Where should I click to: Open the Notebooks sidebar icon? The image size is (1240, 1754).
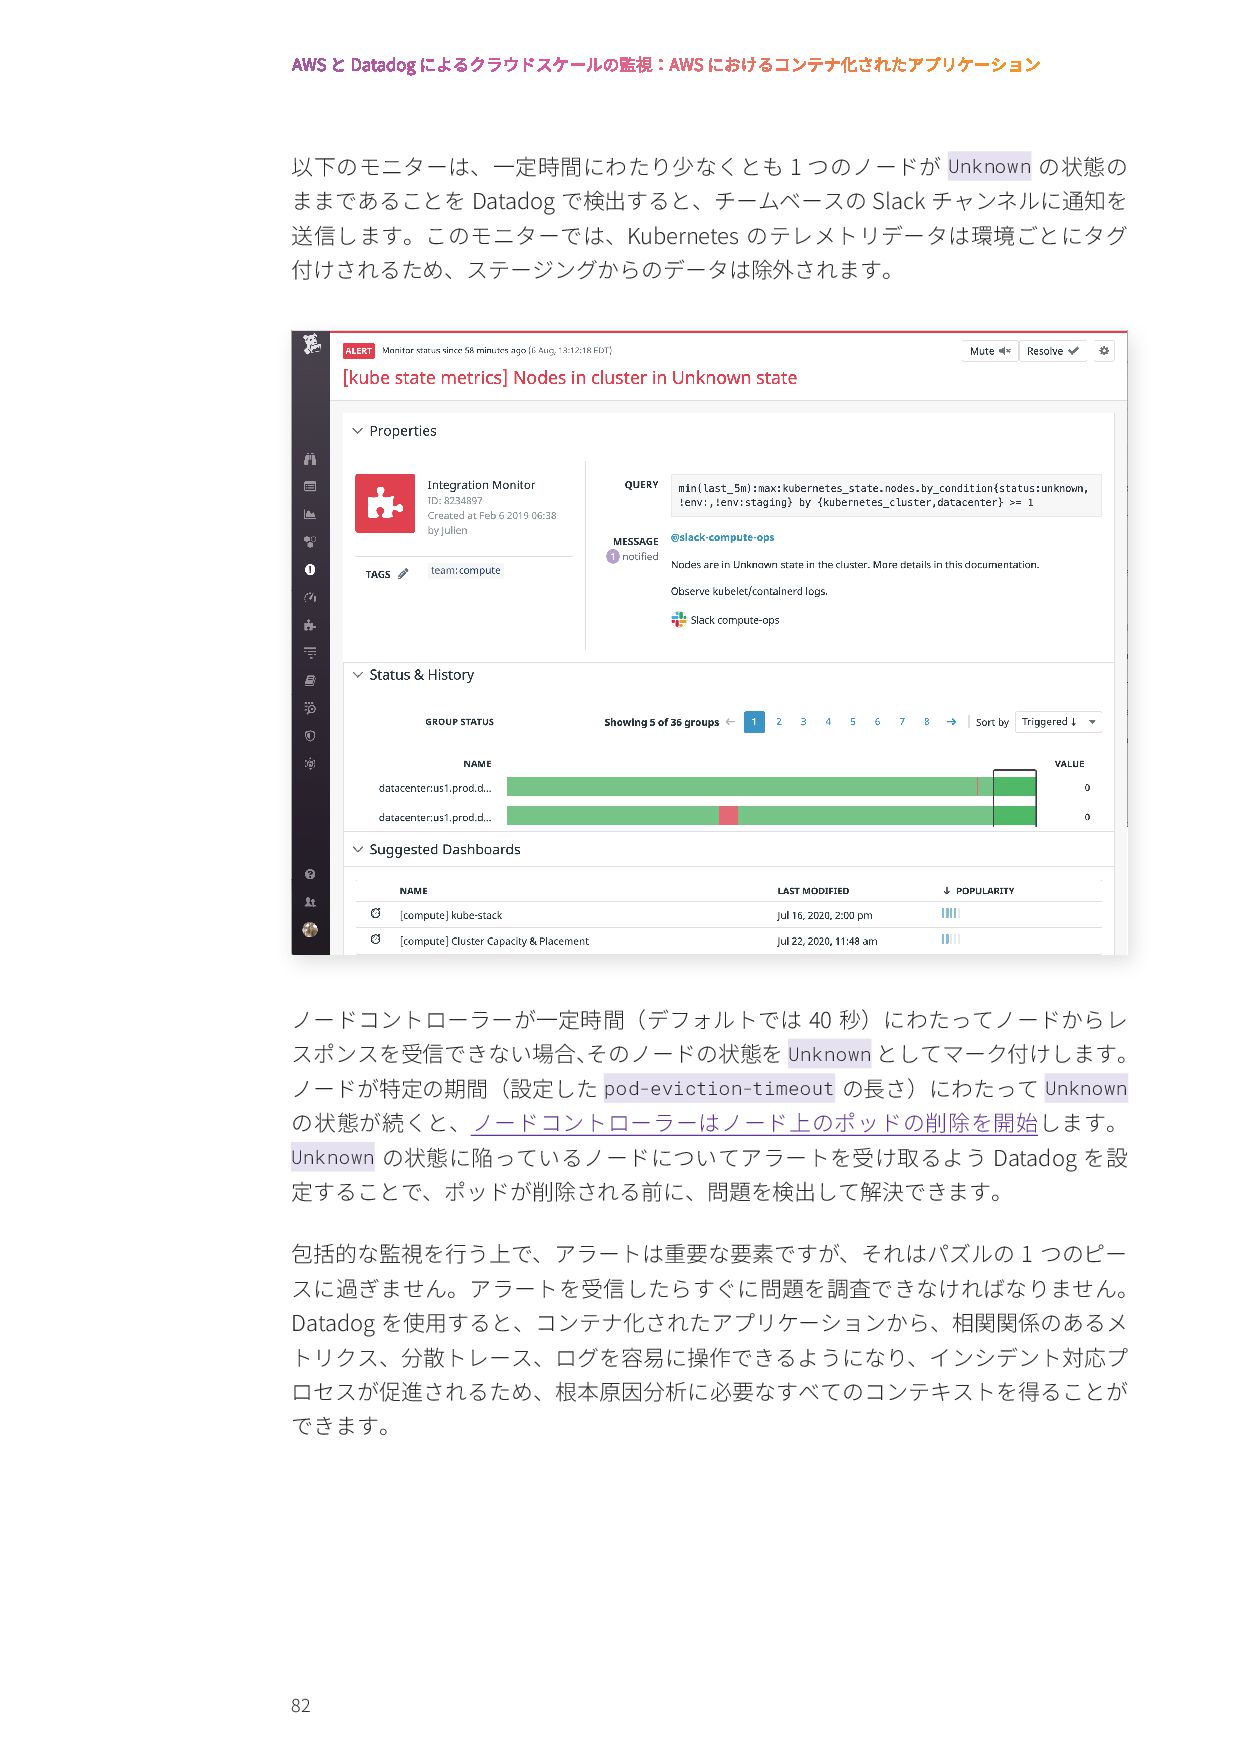click(310, 680)
